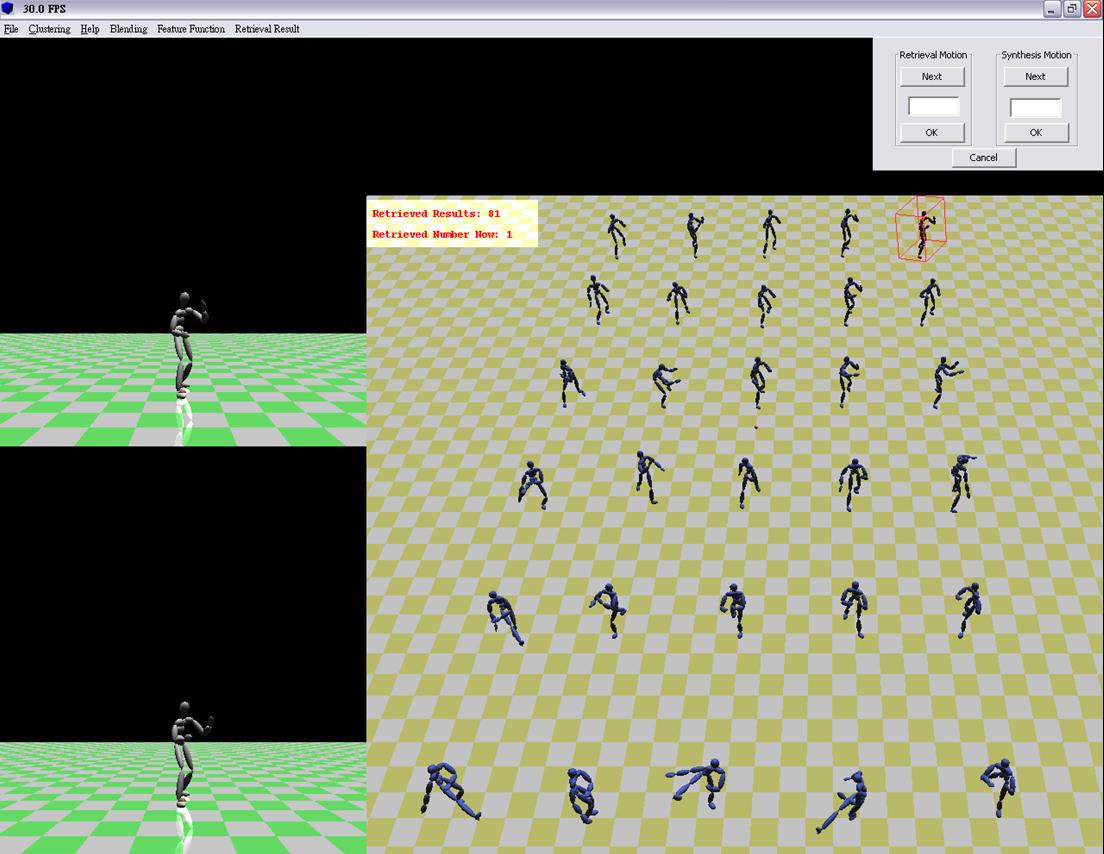
Task: Pick the bottom-left figure in the retrieval grid
Action: [x=447, y=790]
